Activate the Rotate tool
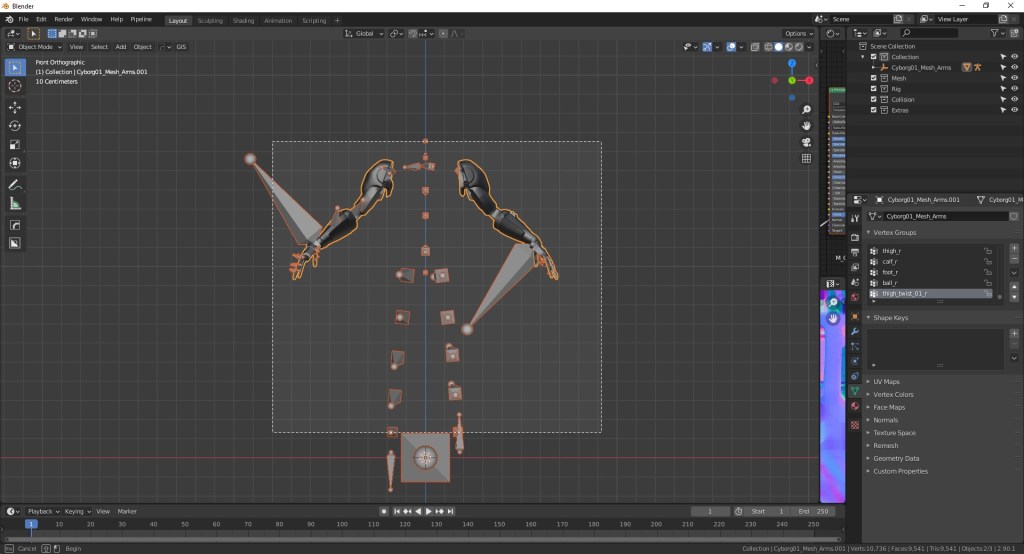The height and width of the screenshot is (554, 1024). (15, 125)
